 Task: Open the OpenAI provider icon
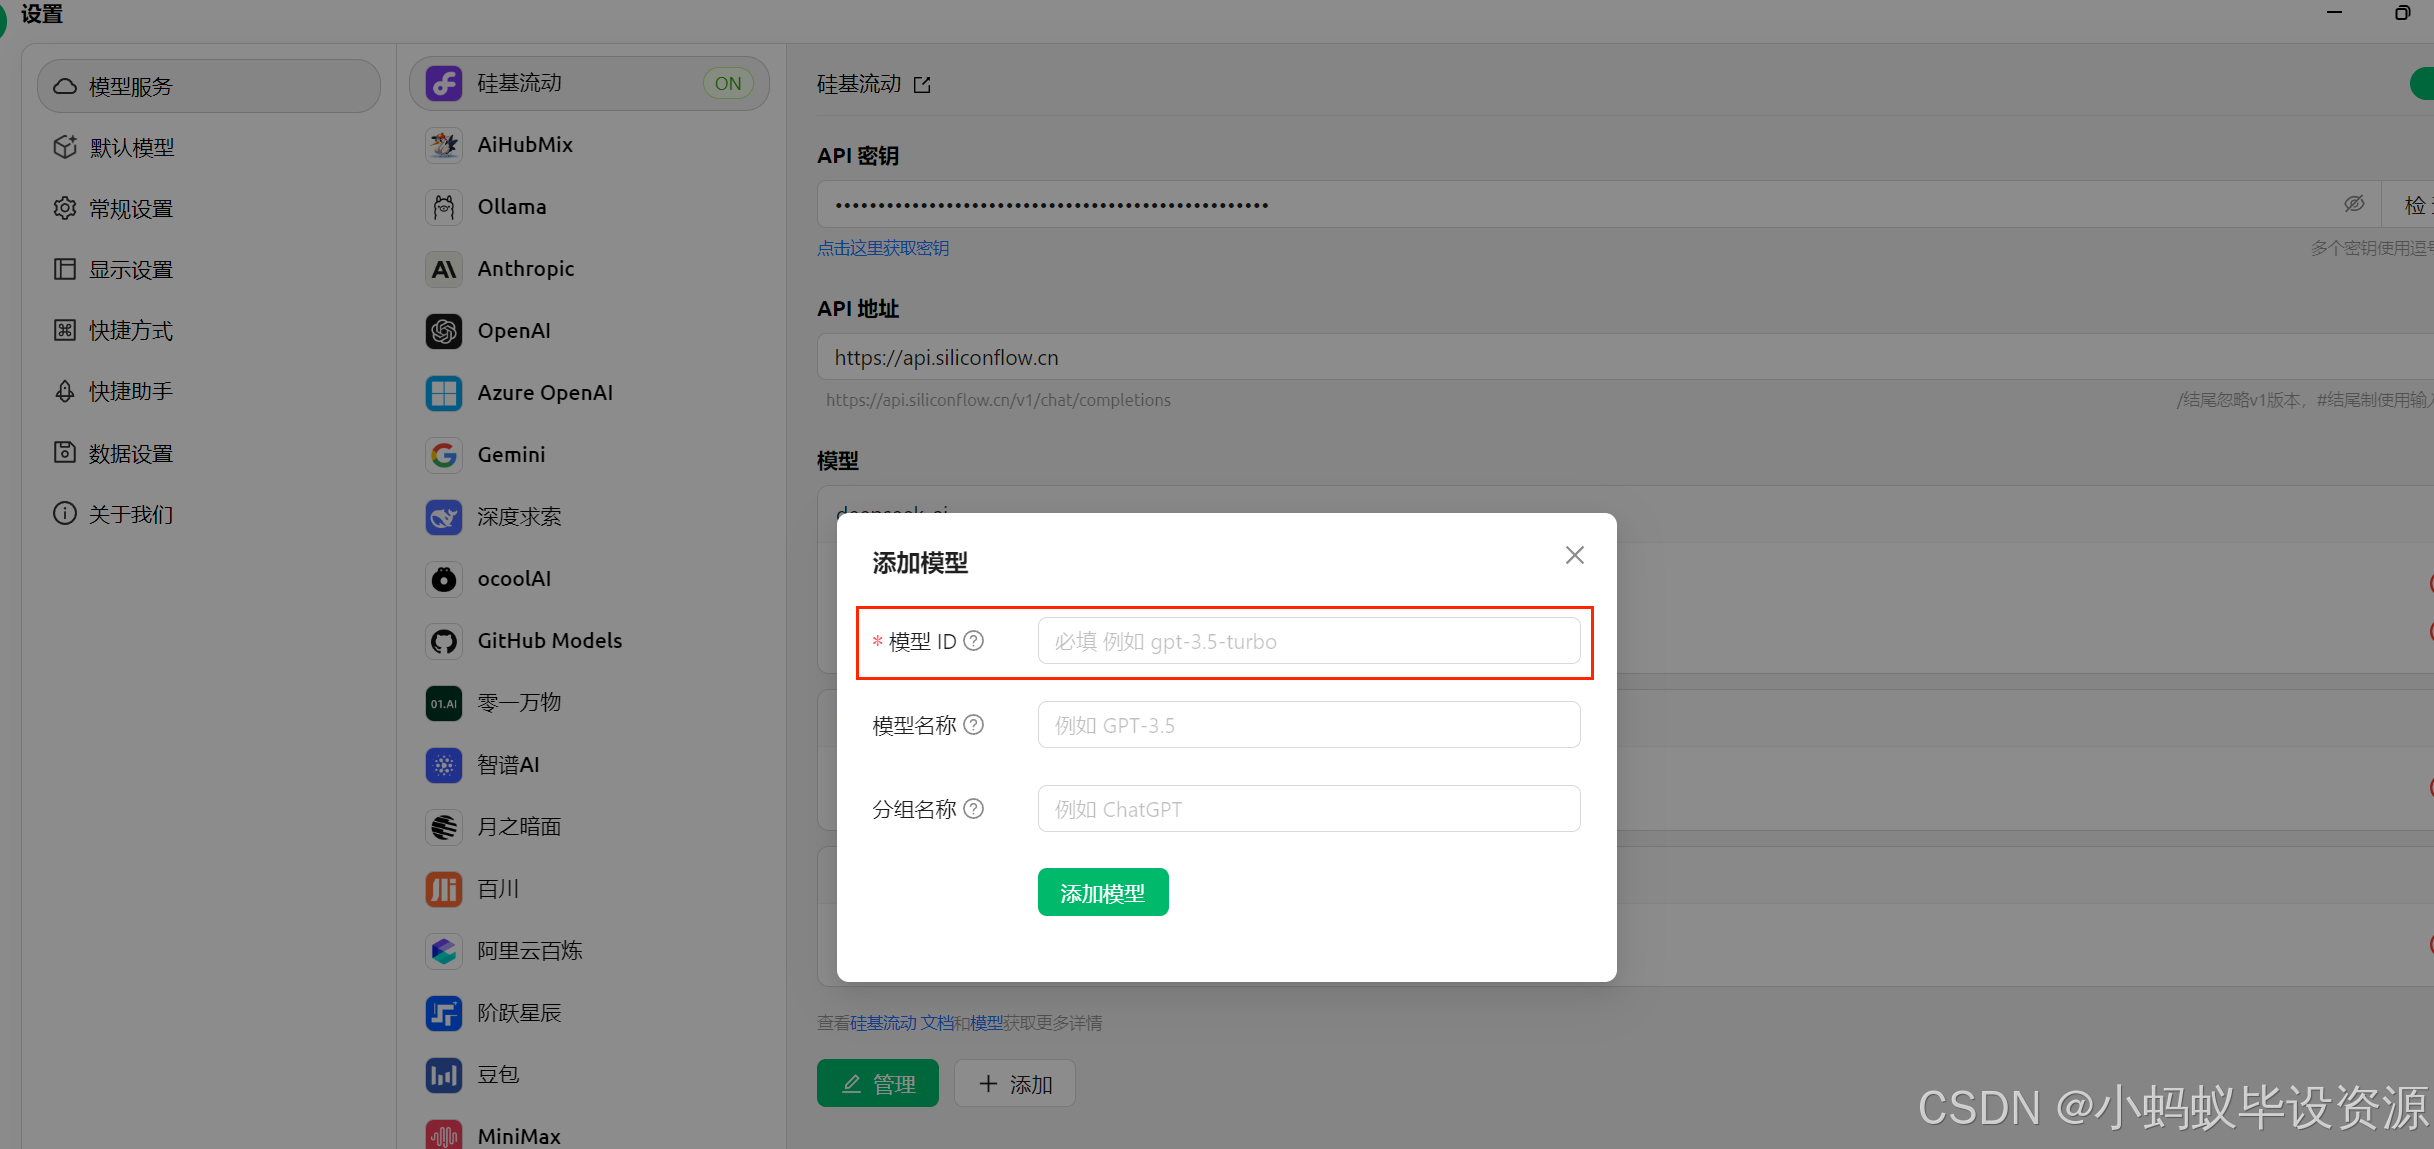click(444, 331)
